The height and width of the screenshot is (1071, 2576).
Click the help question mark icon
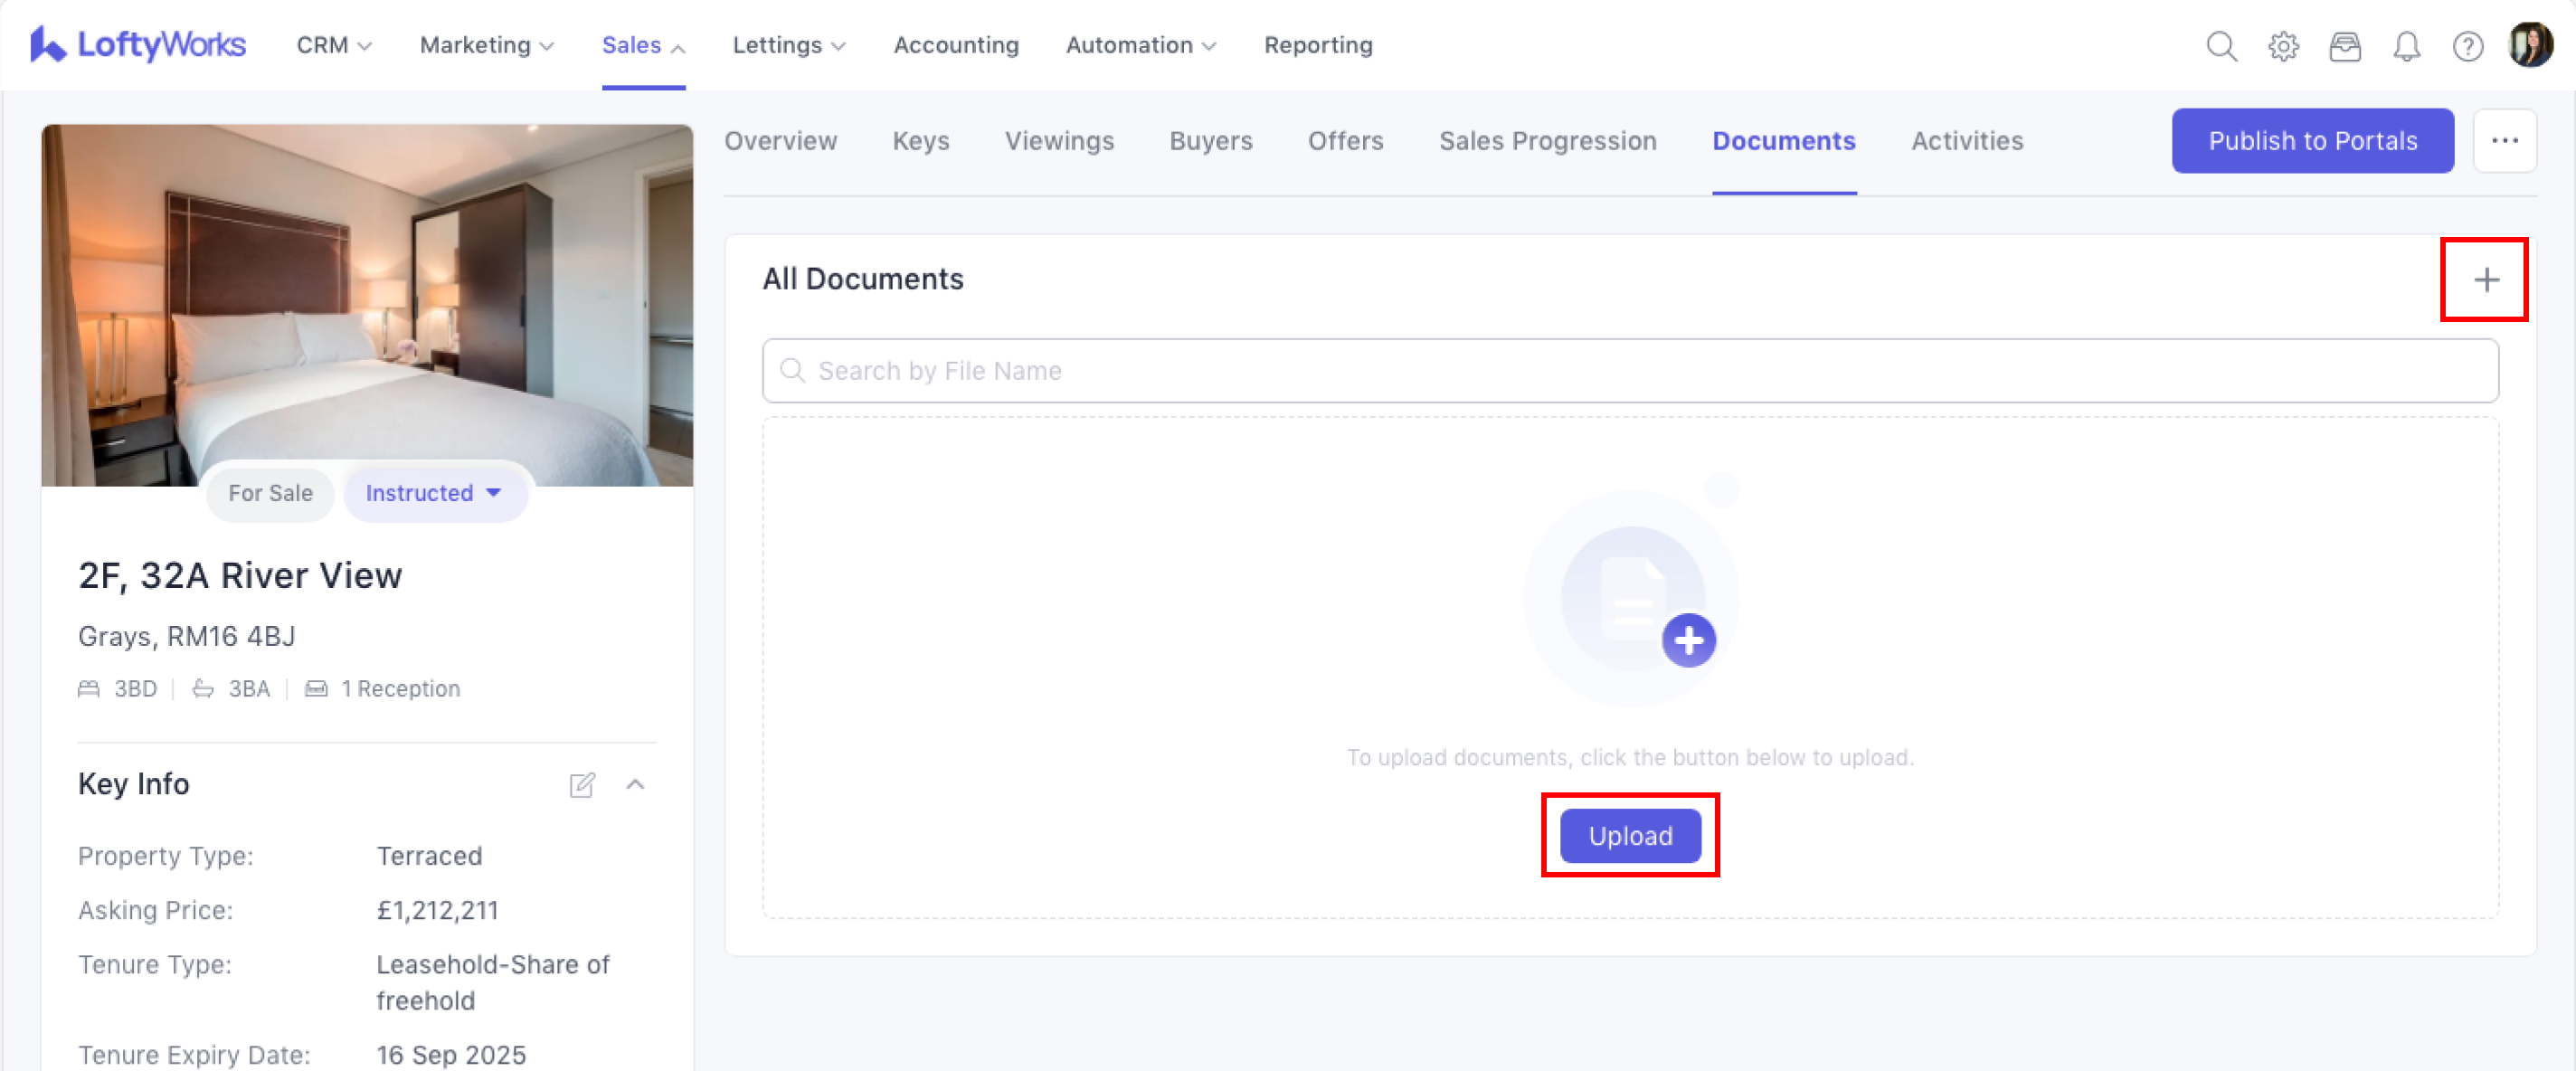(2467, 46)
